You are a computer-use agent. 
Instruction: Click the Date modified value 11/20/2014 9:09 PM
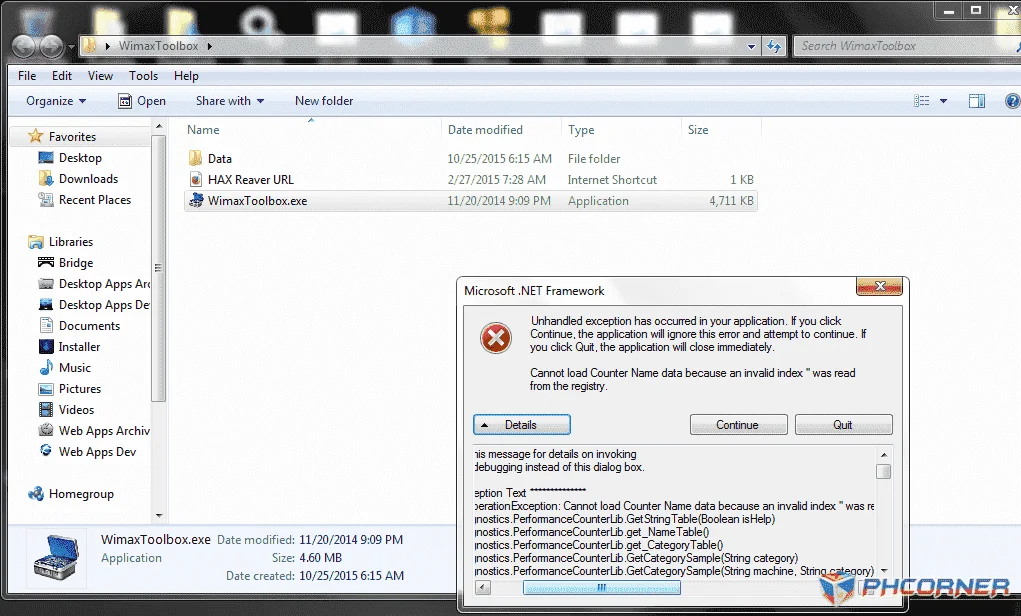pyautogui.click(x=499, y=201)
